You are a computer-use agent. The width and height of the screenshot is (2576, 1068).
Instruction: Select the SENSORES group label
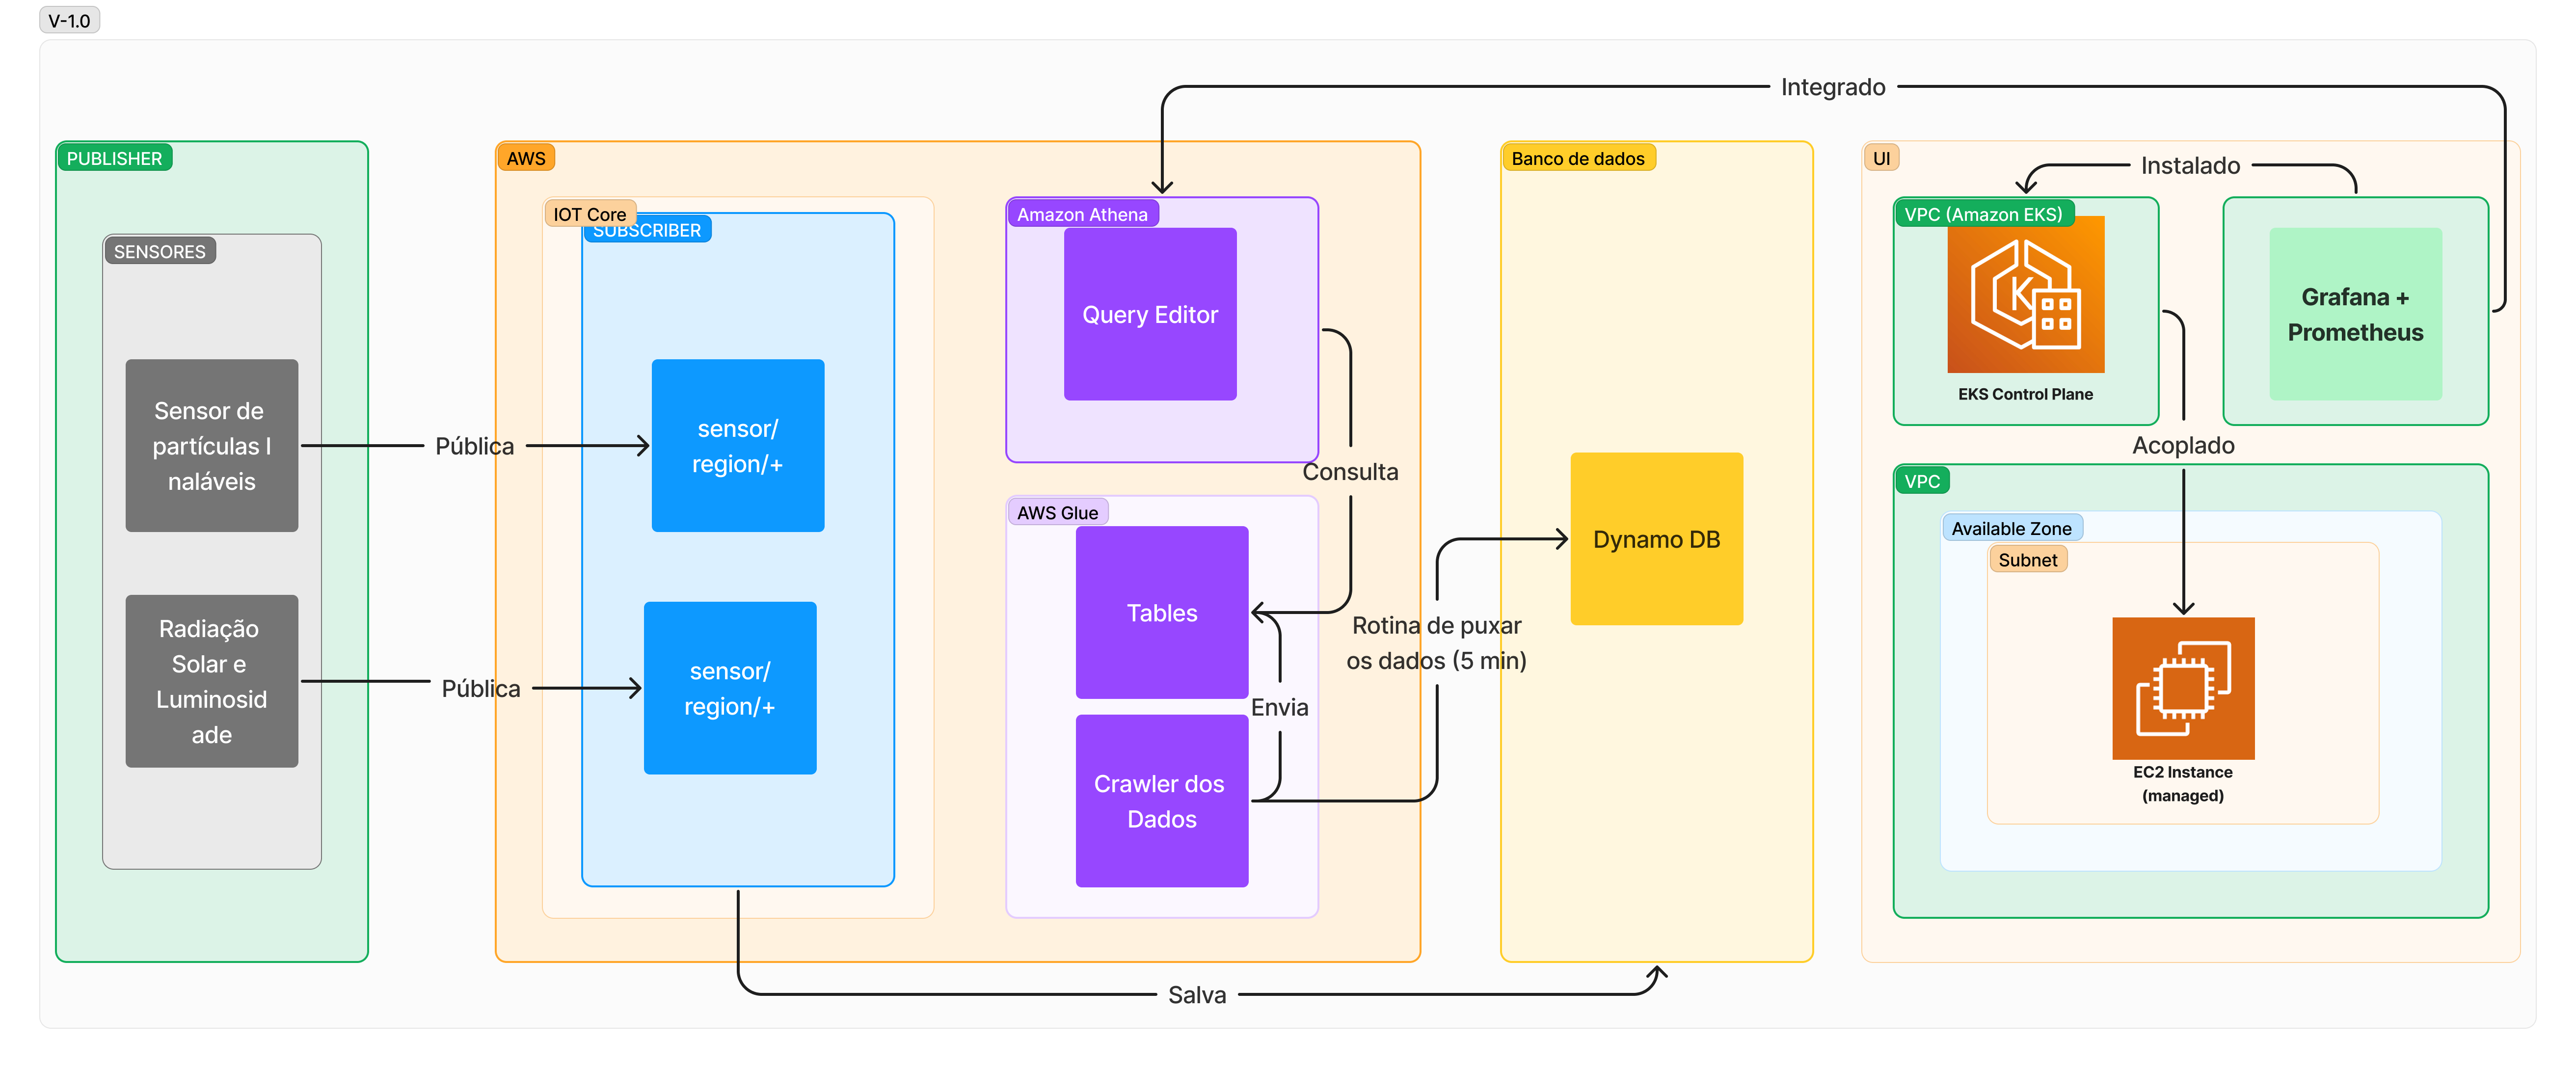(x=160, y=251)
